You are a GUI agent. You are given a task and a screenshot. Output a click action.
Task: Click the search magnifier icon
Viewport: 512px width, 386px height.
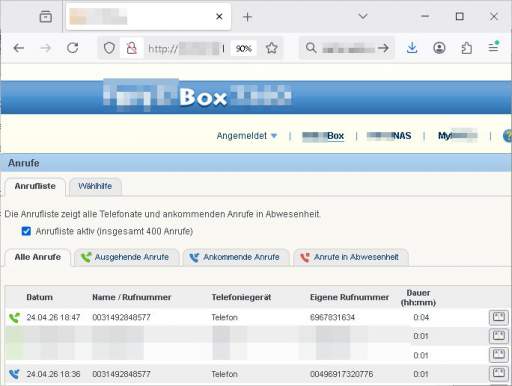click(x=311, y=48)
